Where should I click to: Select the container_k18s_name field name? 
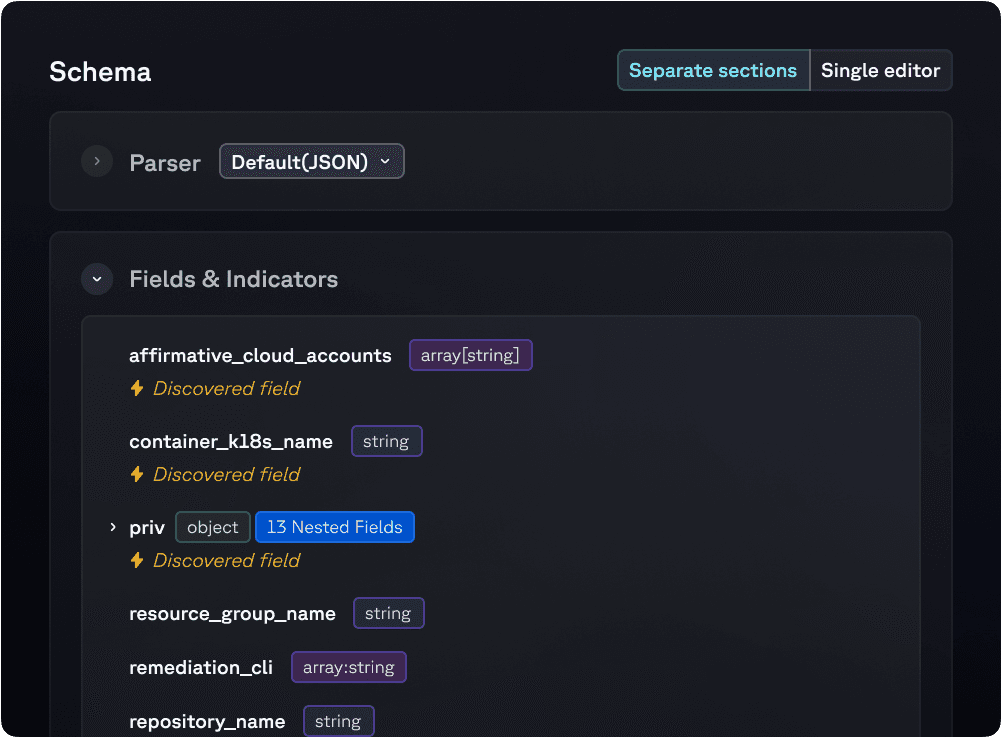[230, 442]
